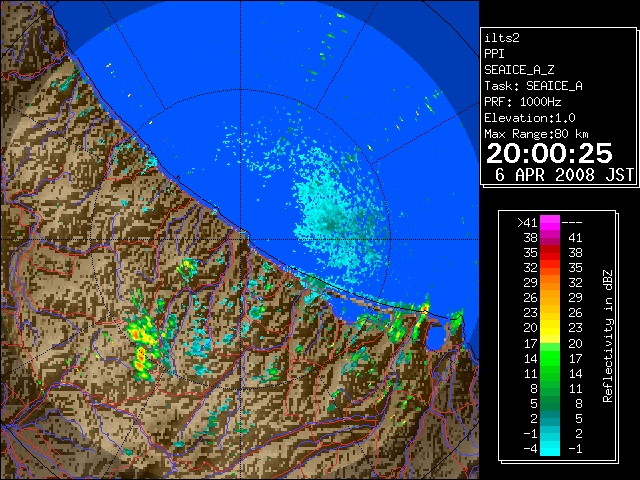Click the 'PPI' scan type label
This screenshot has width=640, height=480.
(x=494, y=54)
